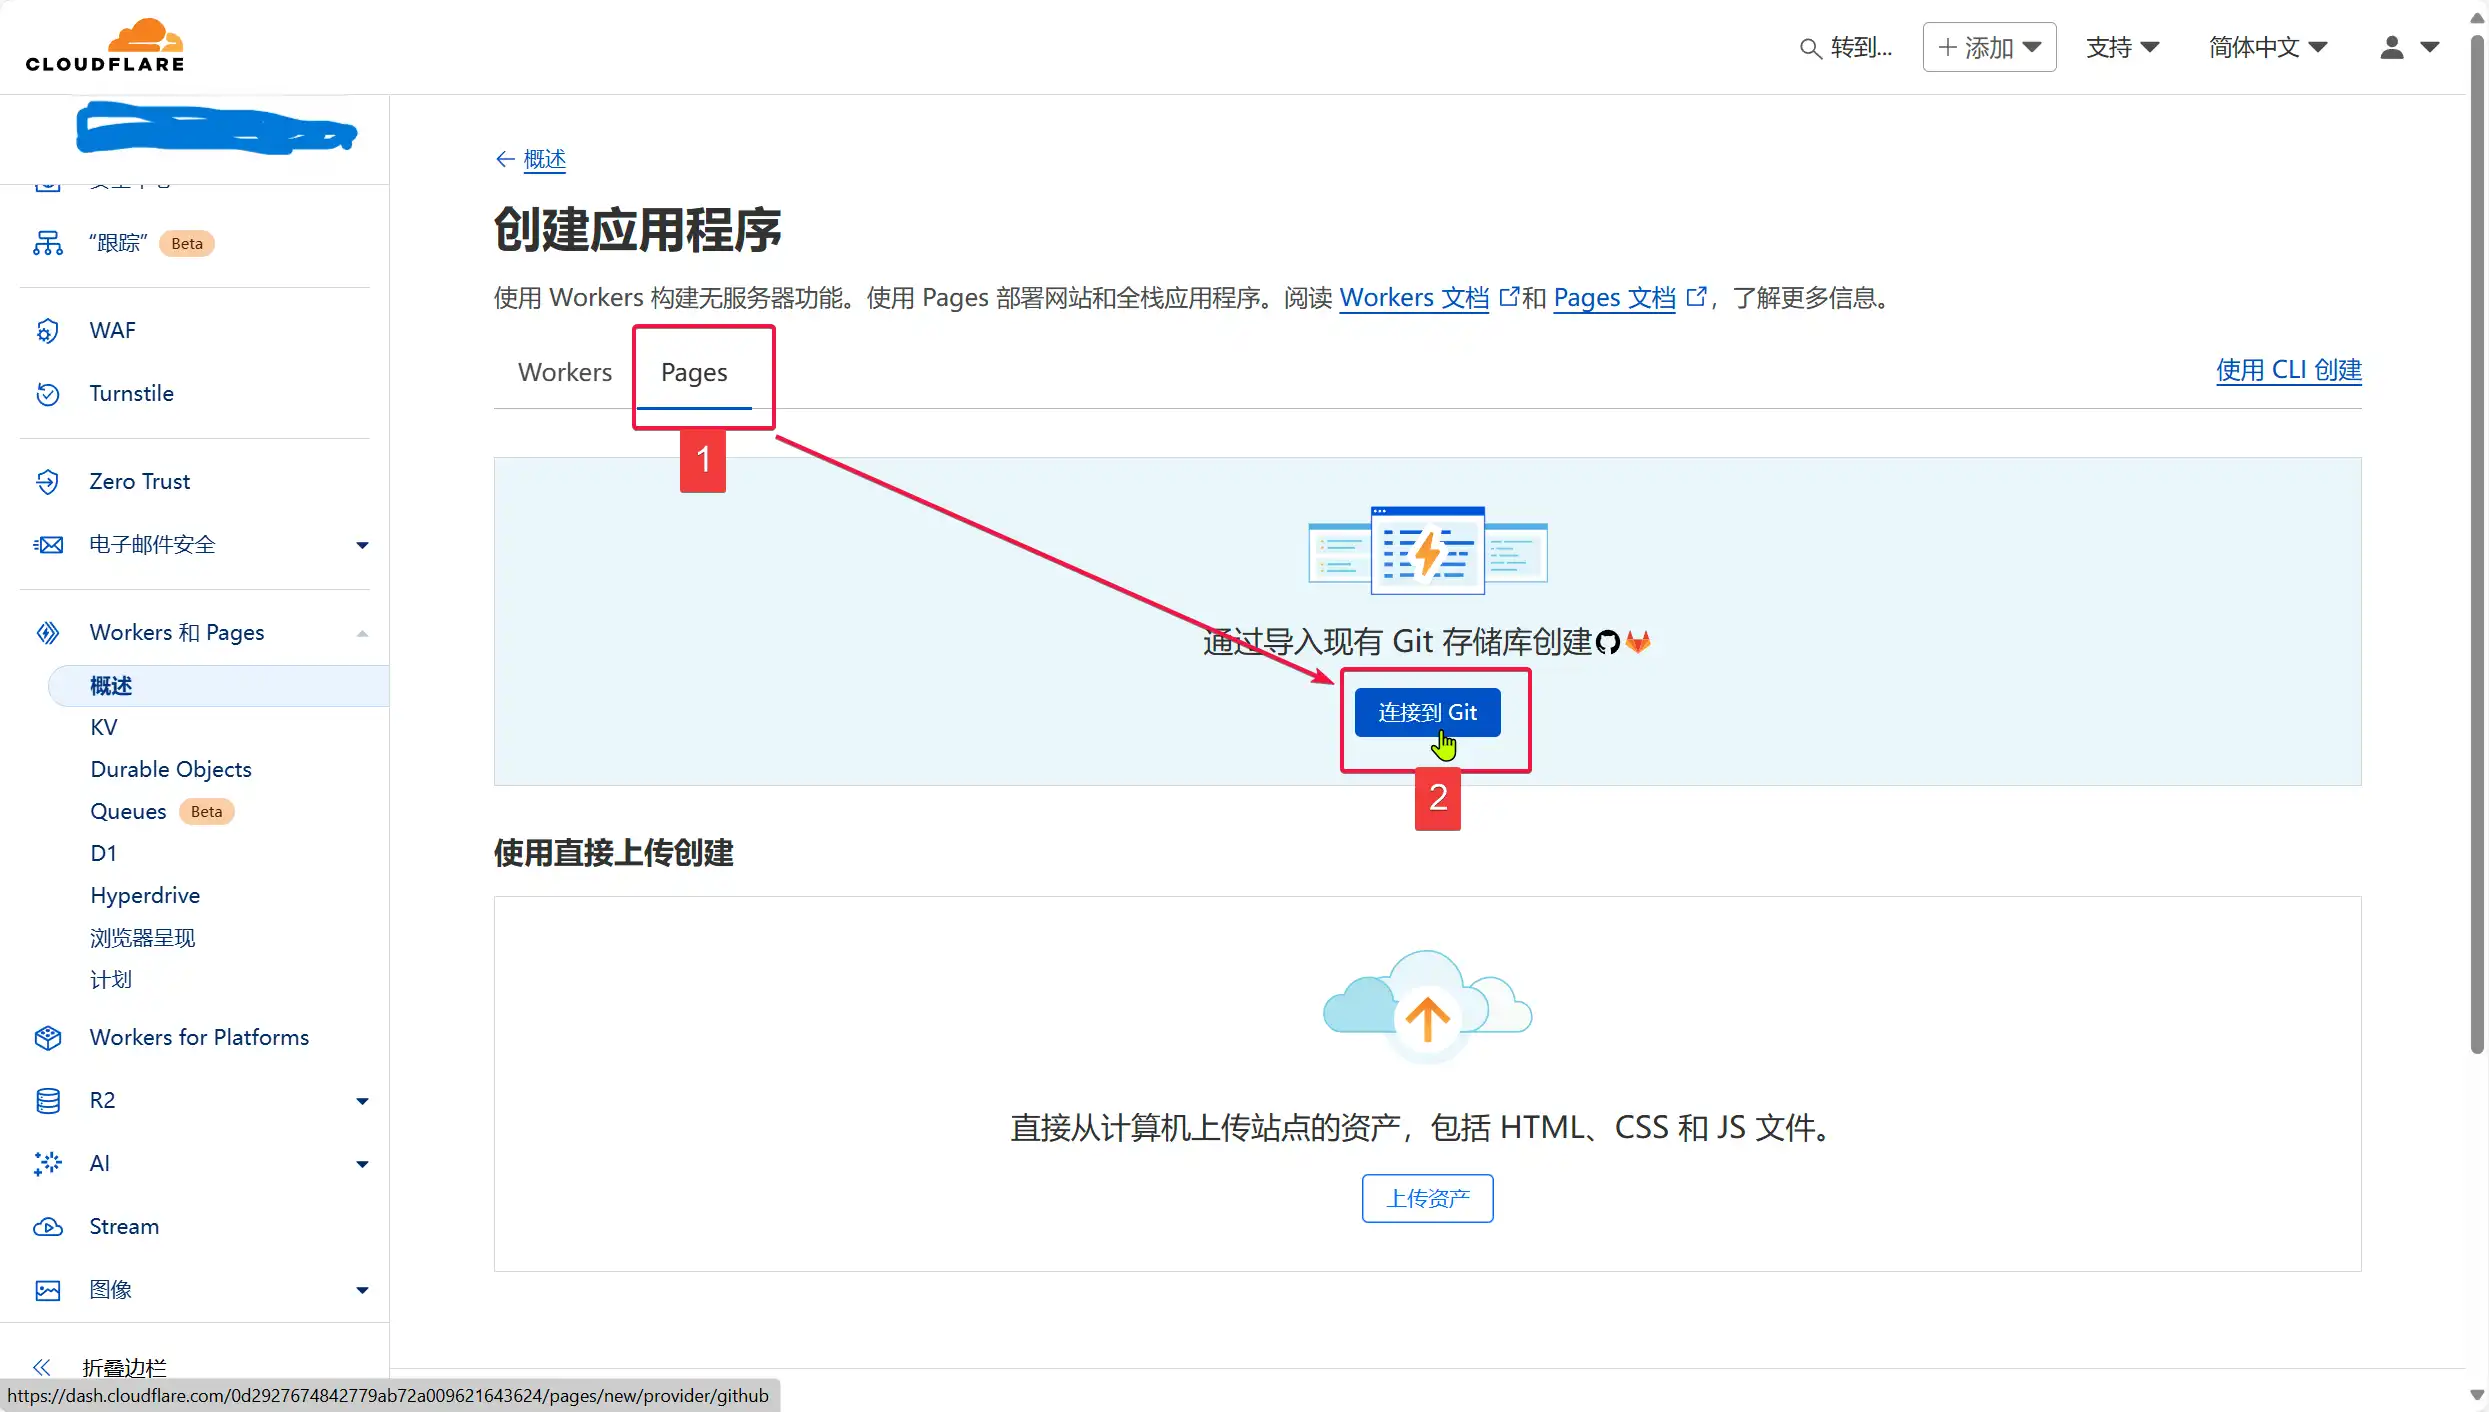Click the 连接到 Git button

pos(1426,712)
